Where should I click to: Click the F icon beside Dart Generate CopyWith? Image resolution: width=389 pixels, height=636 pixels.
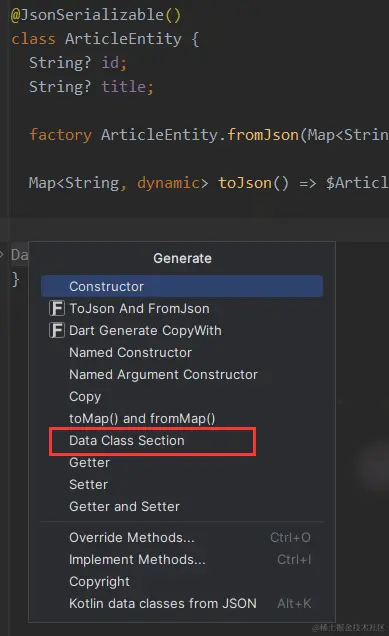pyautogui.click(x=57, y=330)
